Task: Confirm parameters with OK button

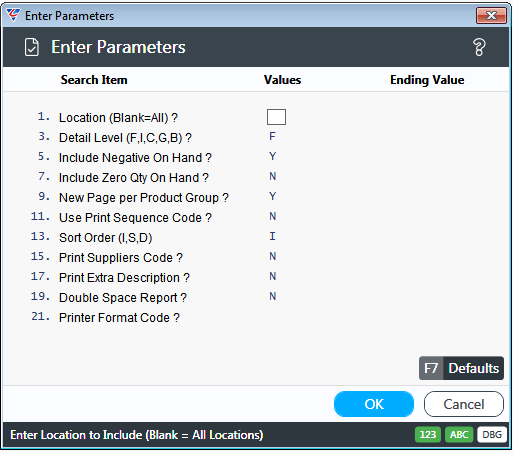Action: 374,404
